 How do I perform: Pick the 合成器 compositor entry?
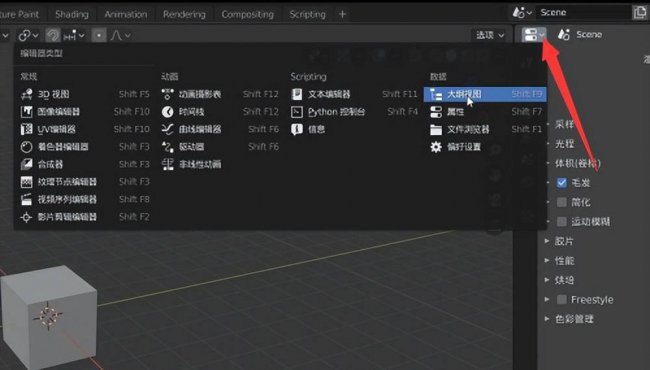[85, 164]
